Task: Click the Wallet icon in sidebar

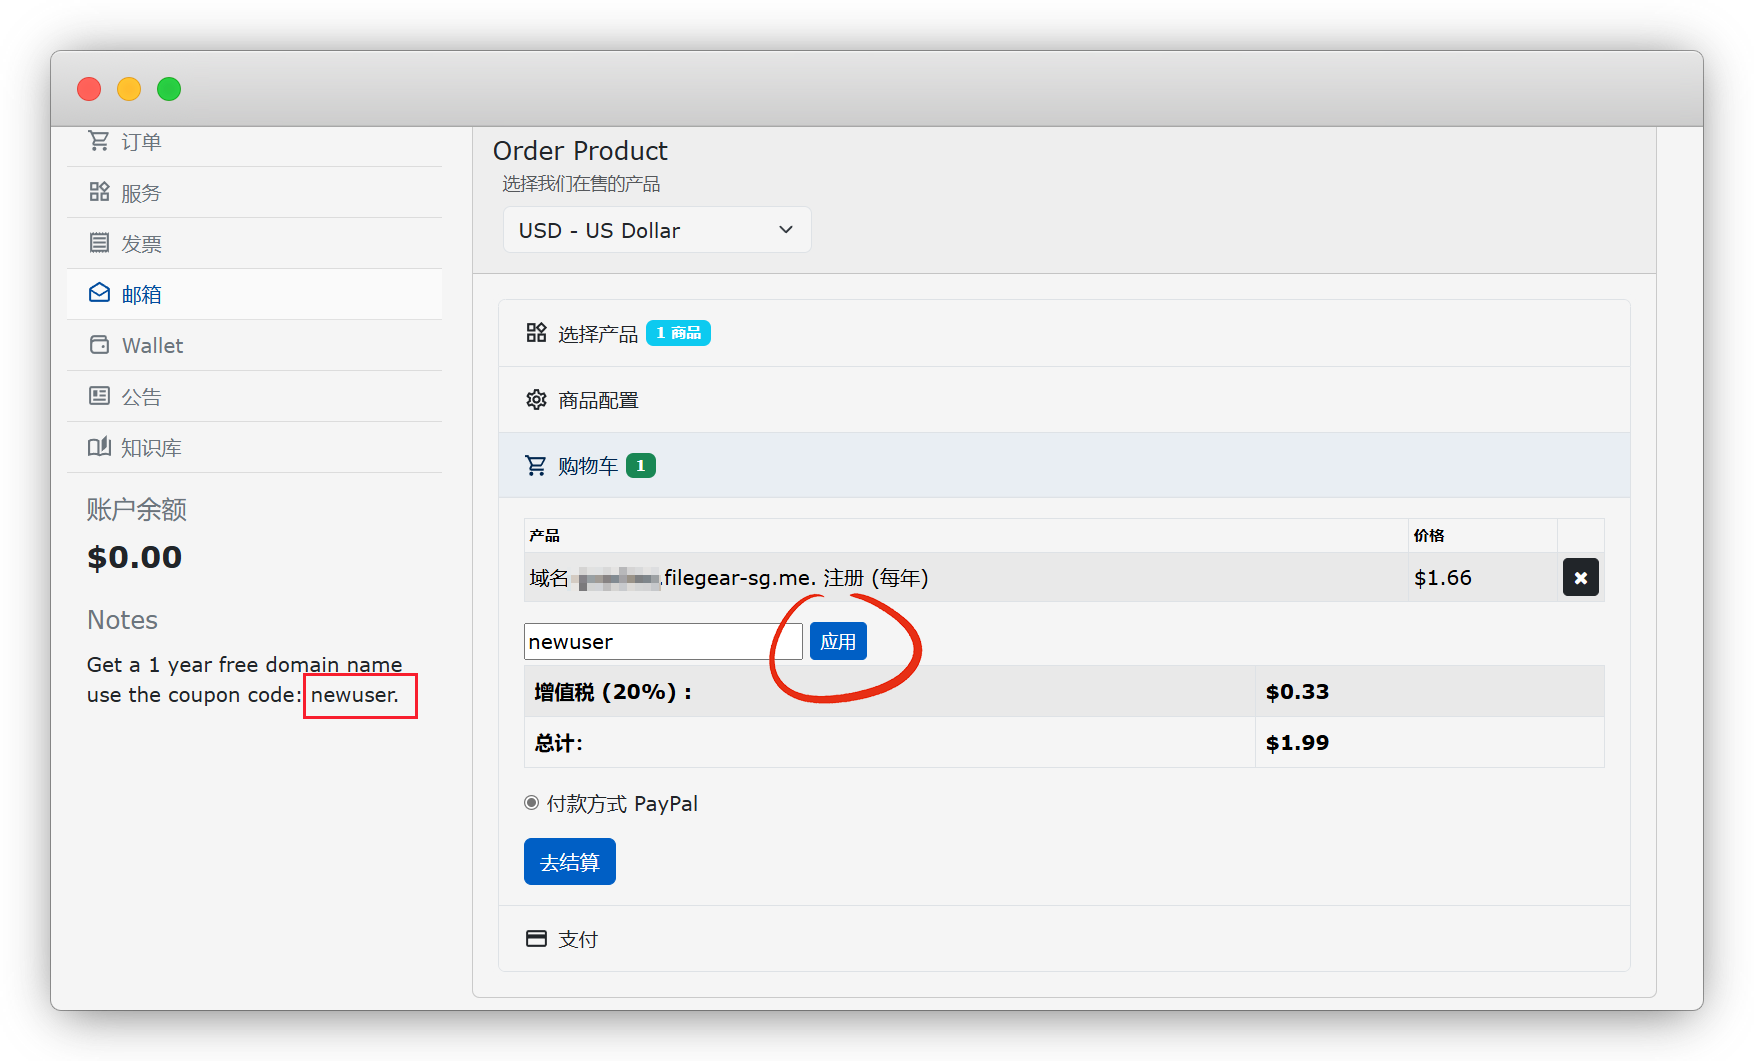Action: (x=99, y=345)
